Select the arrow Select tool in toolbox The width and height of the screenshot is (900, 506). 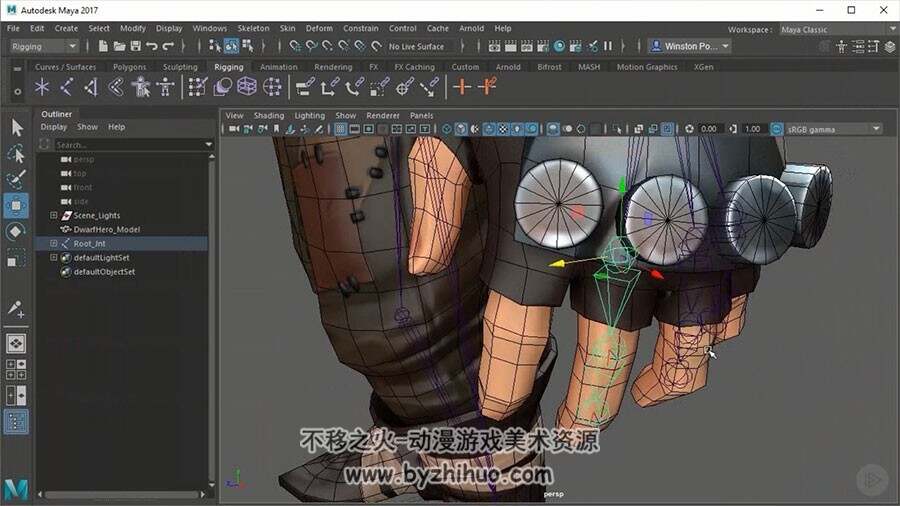(17, 127)
